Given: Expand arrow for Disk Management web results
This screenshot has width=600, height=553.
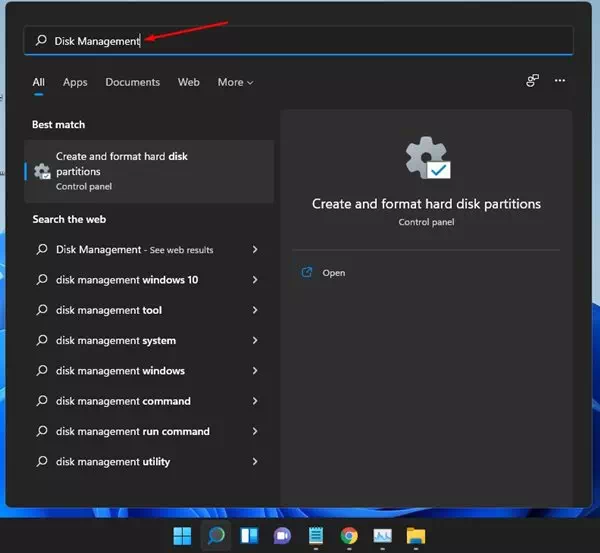Looking at the screenshot, I should (255, 250).
